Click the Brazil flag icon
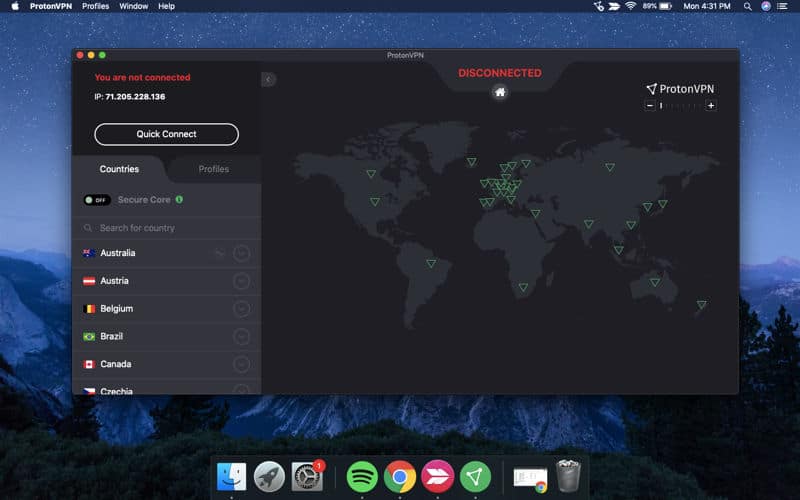This screenshot has width=800, height=500. coord(89,336)
